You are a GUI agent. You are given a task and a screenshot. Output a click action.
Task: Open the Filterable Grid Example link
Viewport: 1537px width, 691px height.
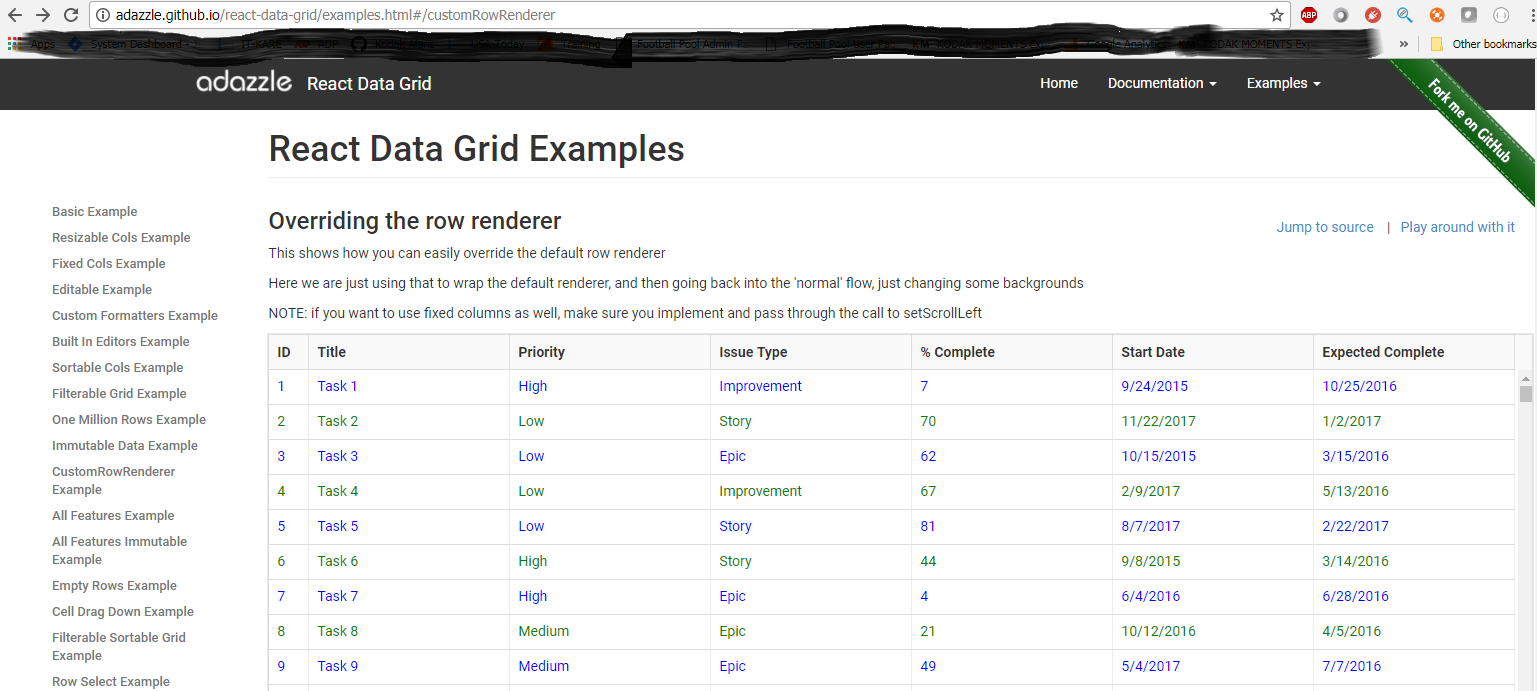pyautogui.click(x=119, y=393)
